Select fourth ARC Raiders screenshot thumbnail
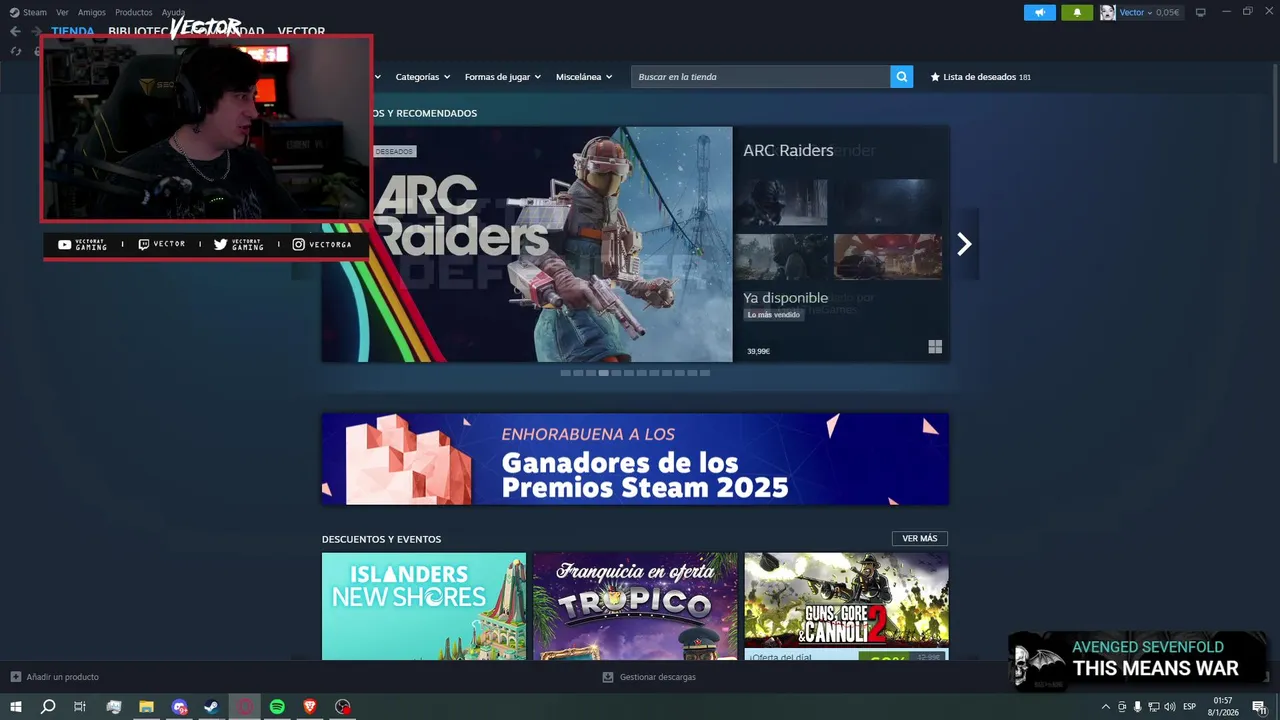The width and height of the screenshot is (1280, 720). tap(888, 257)
